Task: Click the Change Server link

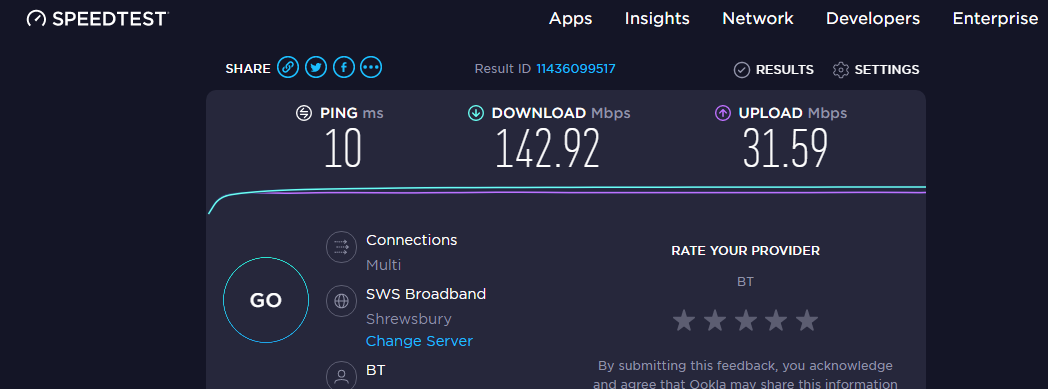Action: [419, 341]
